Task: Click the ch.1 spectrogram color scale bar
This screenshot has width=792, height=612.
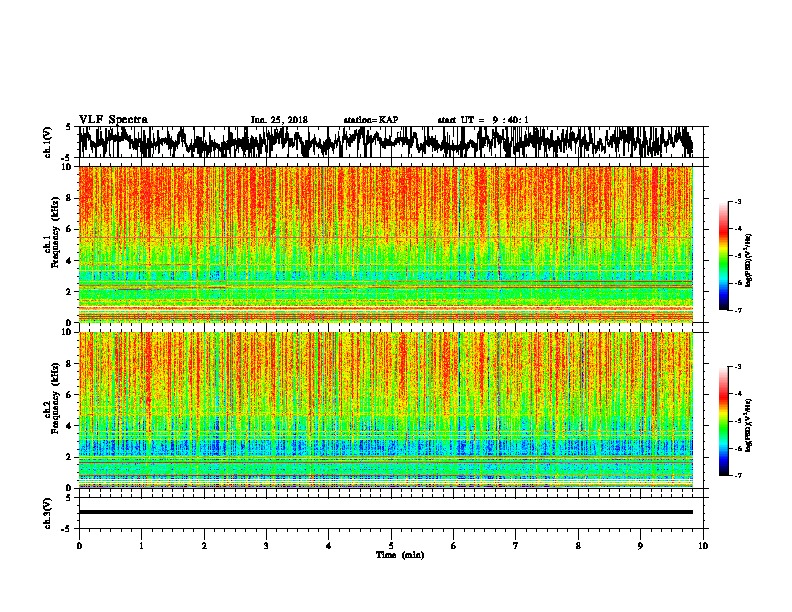Action: click(x=723, y=256)
